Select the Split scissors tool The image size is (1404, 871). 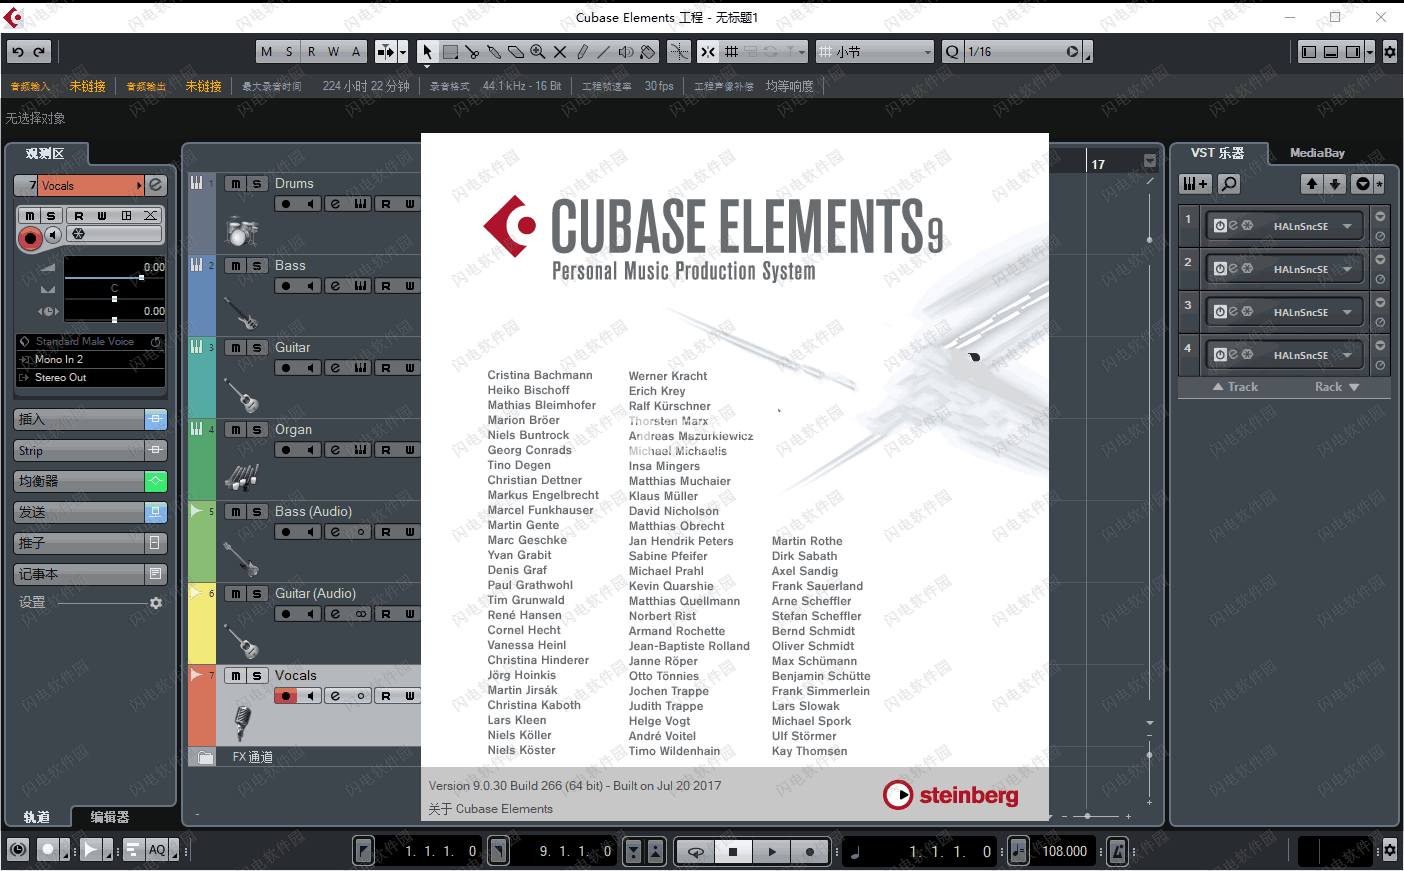(472, 52)
